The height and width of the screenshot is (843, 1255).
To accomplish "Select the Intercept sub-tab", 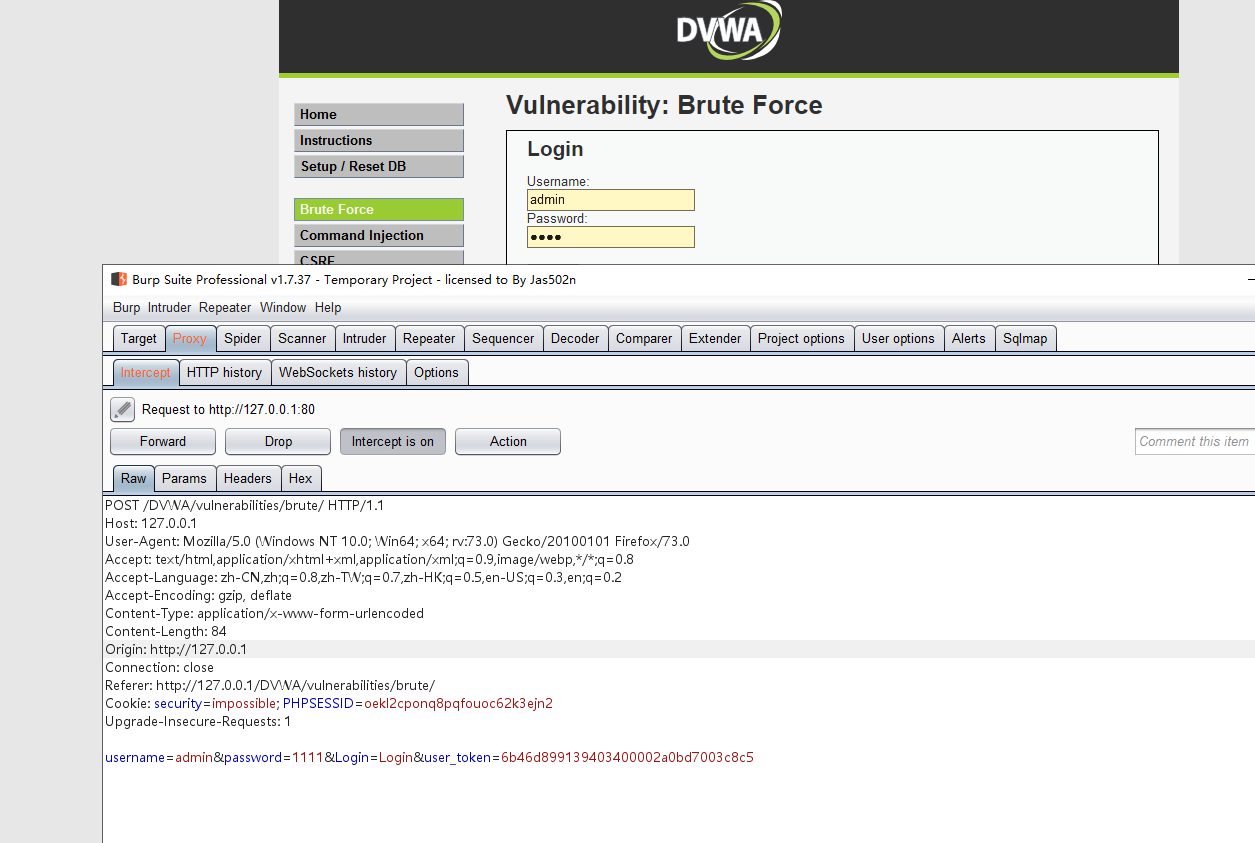I will point(146,372).
